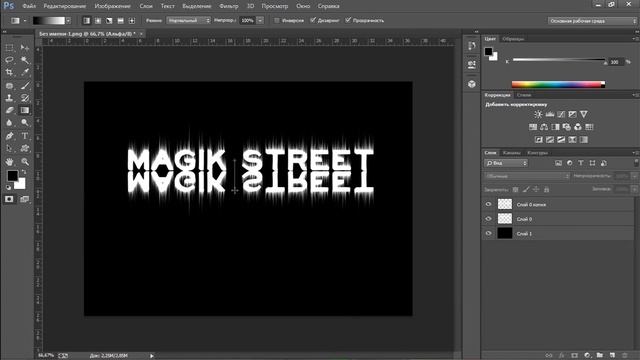Lock transparent pixels for layer

[x=516, y=189]
